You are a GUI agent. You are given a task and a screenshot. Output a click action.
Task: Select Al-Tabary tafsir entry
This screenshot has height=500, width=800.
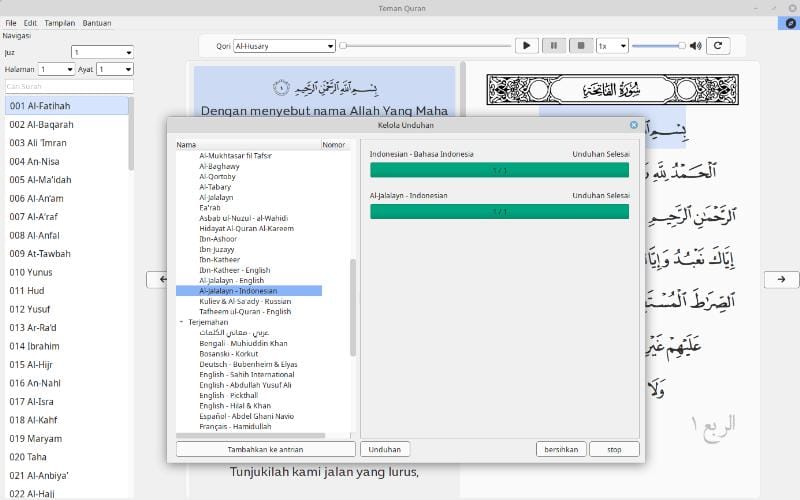click(x=215, y=187)
